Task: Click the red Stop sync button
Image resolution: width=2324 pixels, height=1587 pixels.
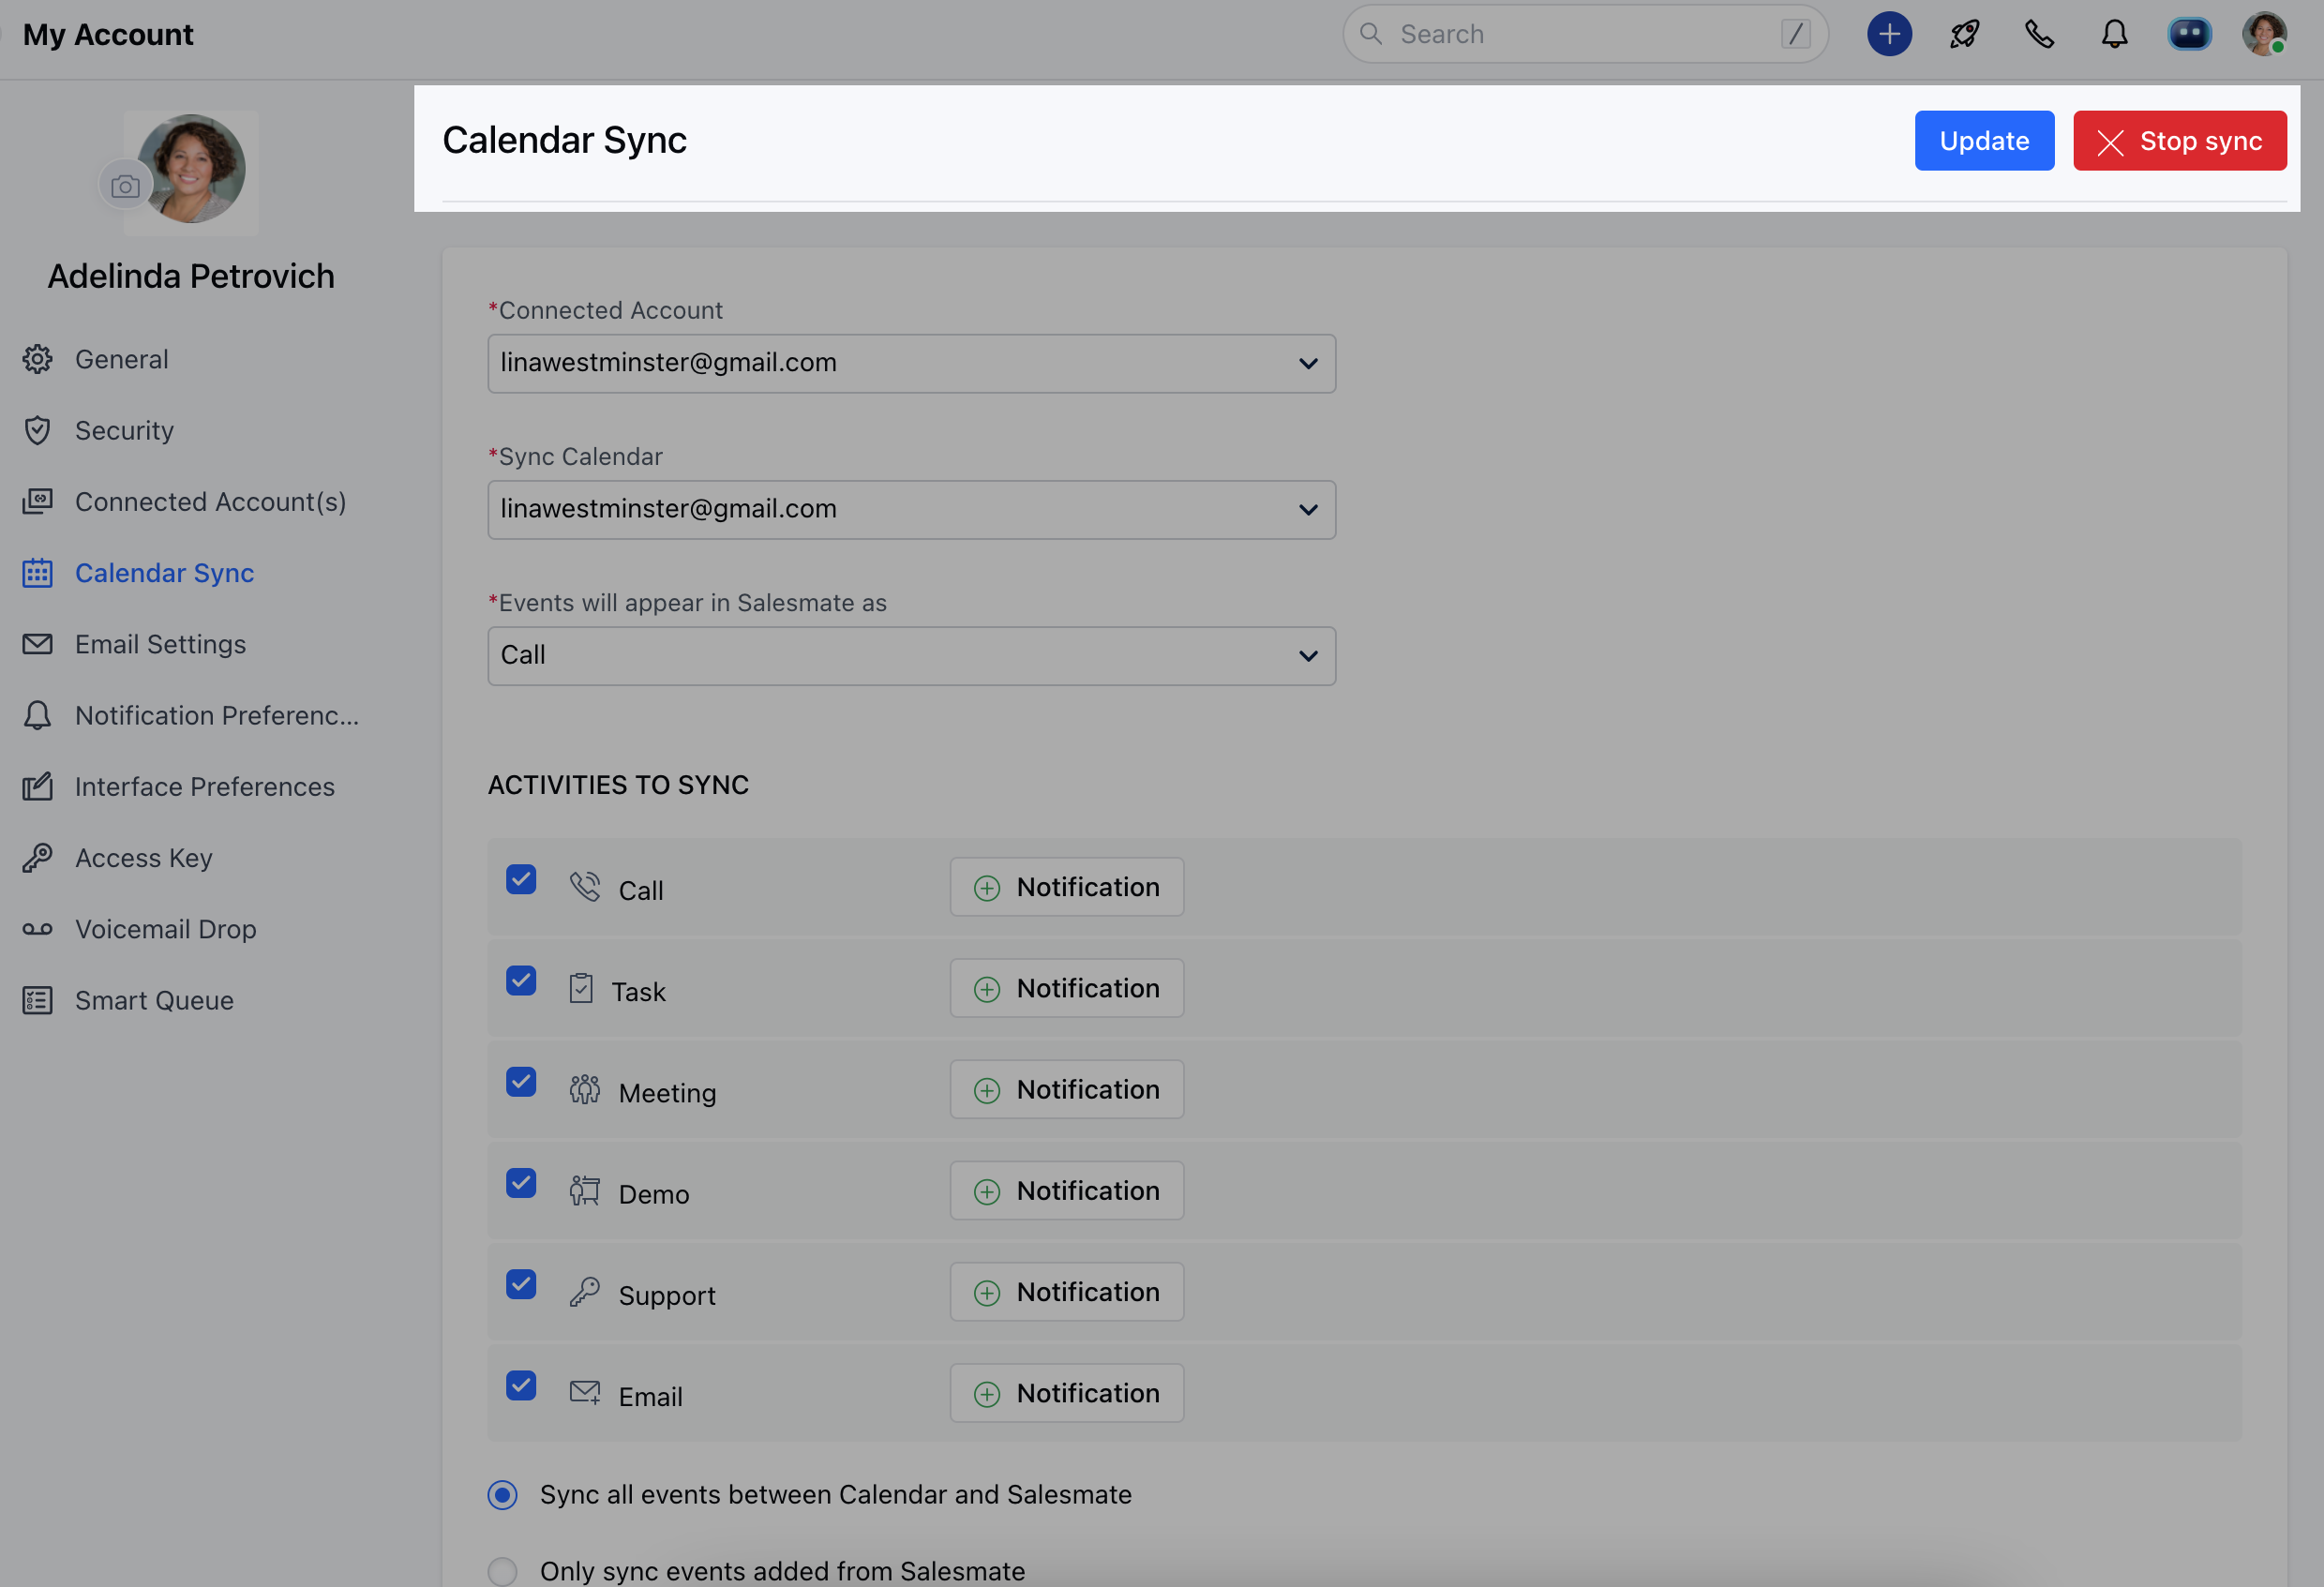Action: tap(2179, 141)
